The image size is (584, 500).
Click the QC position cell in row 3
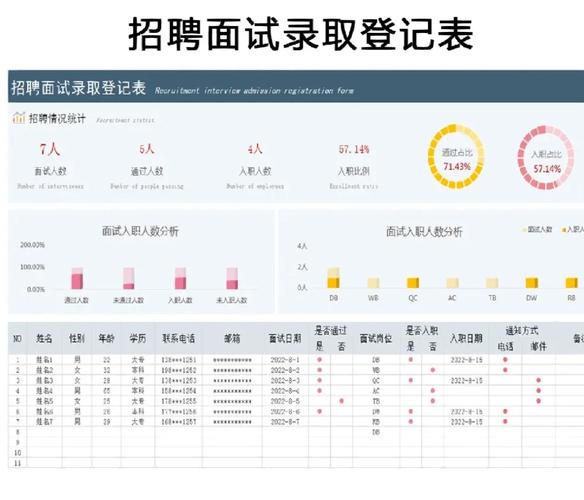376,380
